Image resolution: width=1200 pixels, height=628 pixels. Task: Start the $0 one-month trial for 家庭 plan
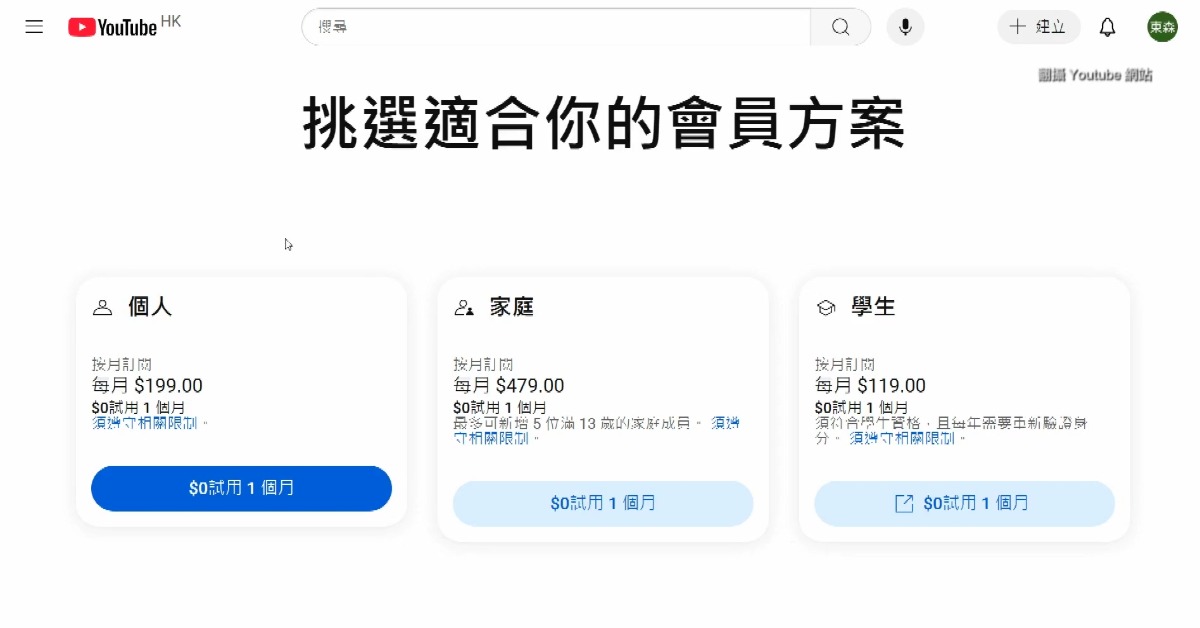click(603, 503)
